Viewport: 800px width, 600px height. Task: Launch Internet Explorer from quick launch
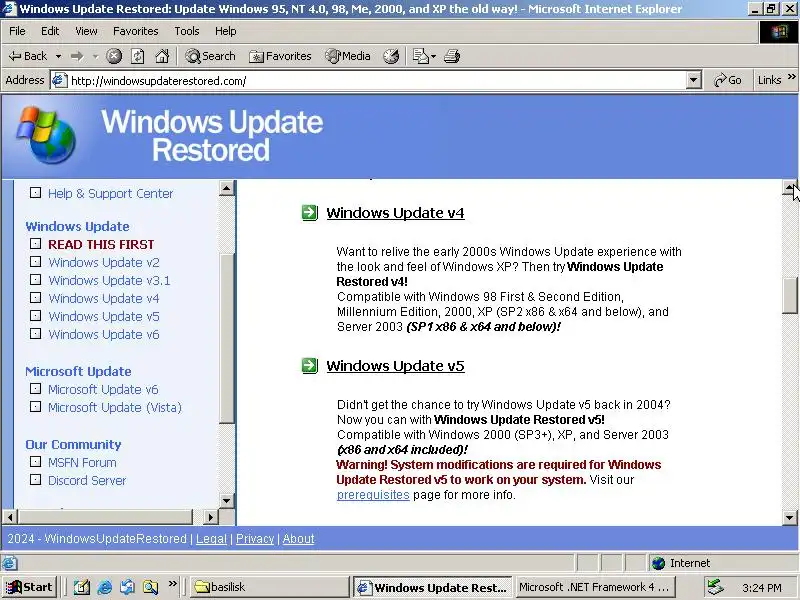click(x=105, y=588)
